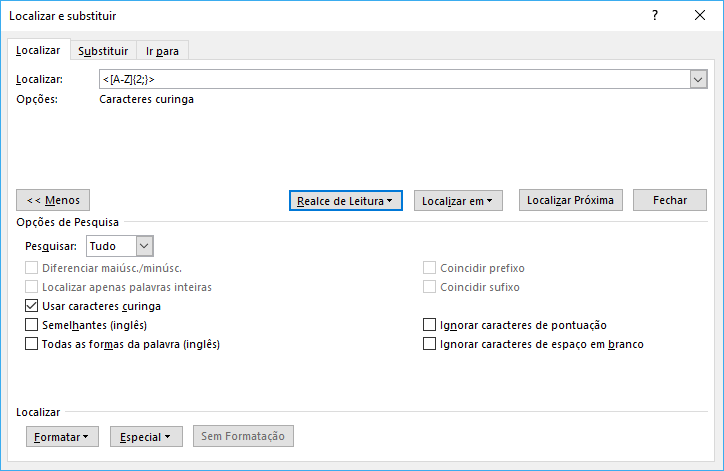Check Todas as formas da palavra

coord(31,344)
